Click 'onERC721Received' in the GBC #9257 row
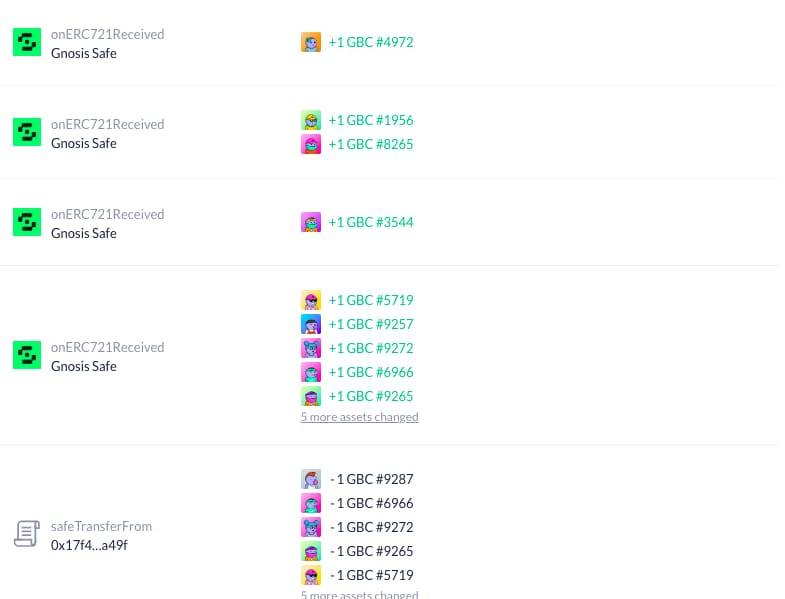Screen dimensions: 785x599 click(x=108, y=347)
